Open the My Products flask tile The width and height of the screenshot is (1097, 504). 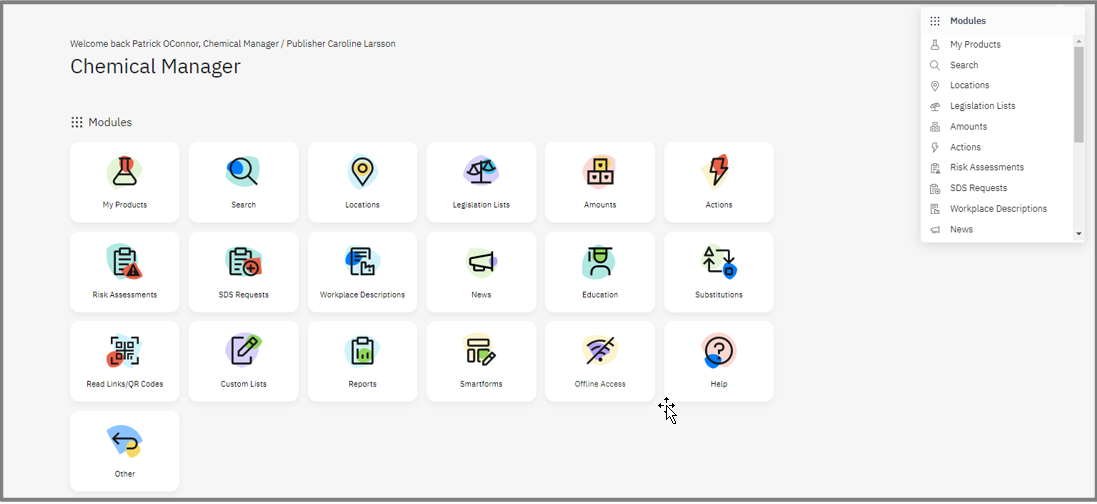pos(125,181)
